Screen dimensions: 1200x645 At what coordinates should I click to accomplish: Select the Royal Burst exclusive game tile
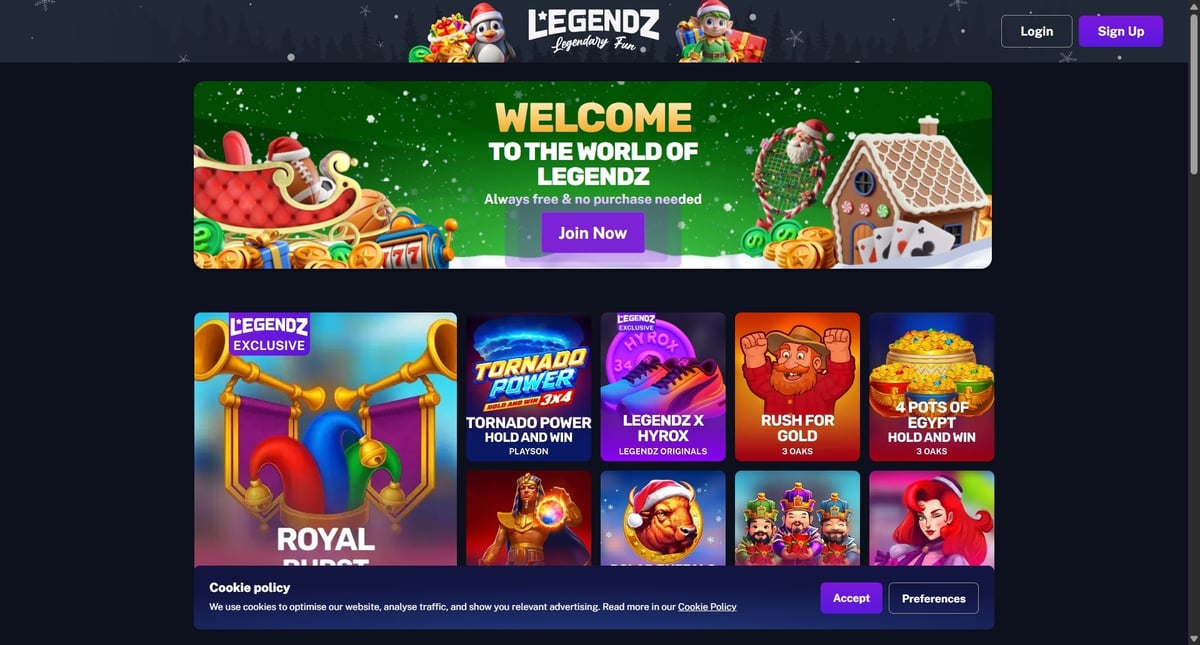click(x=325, y=440)
